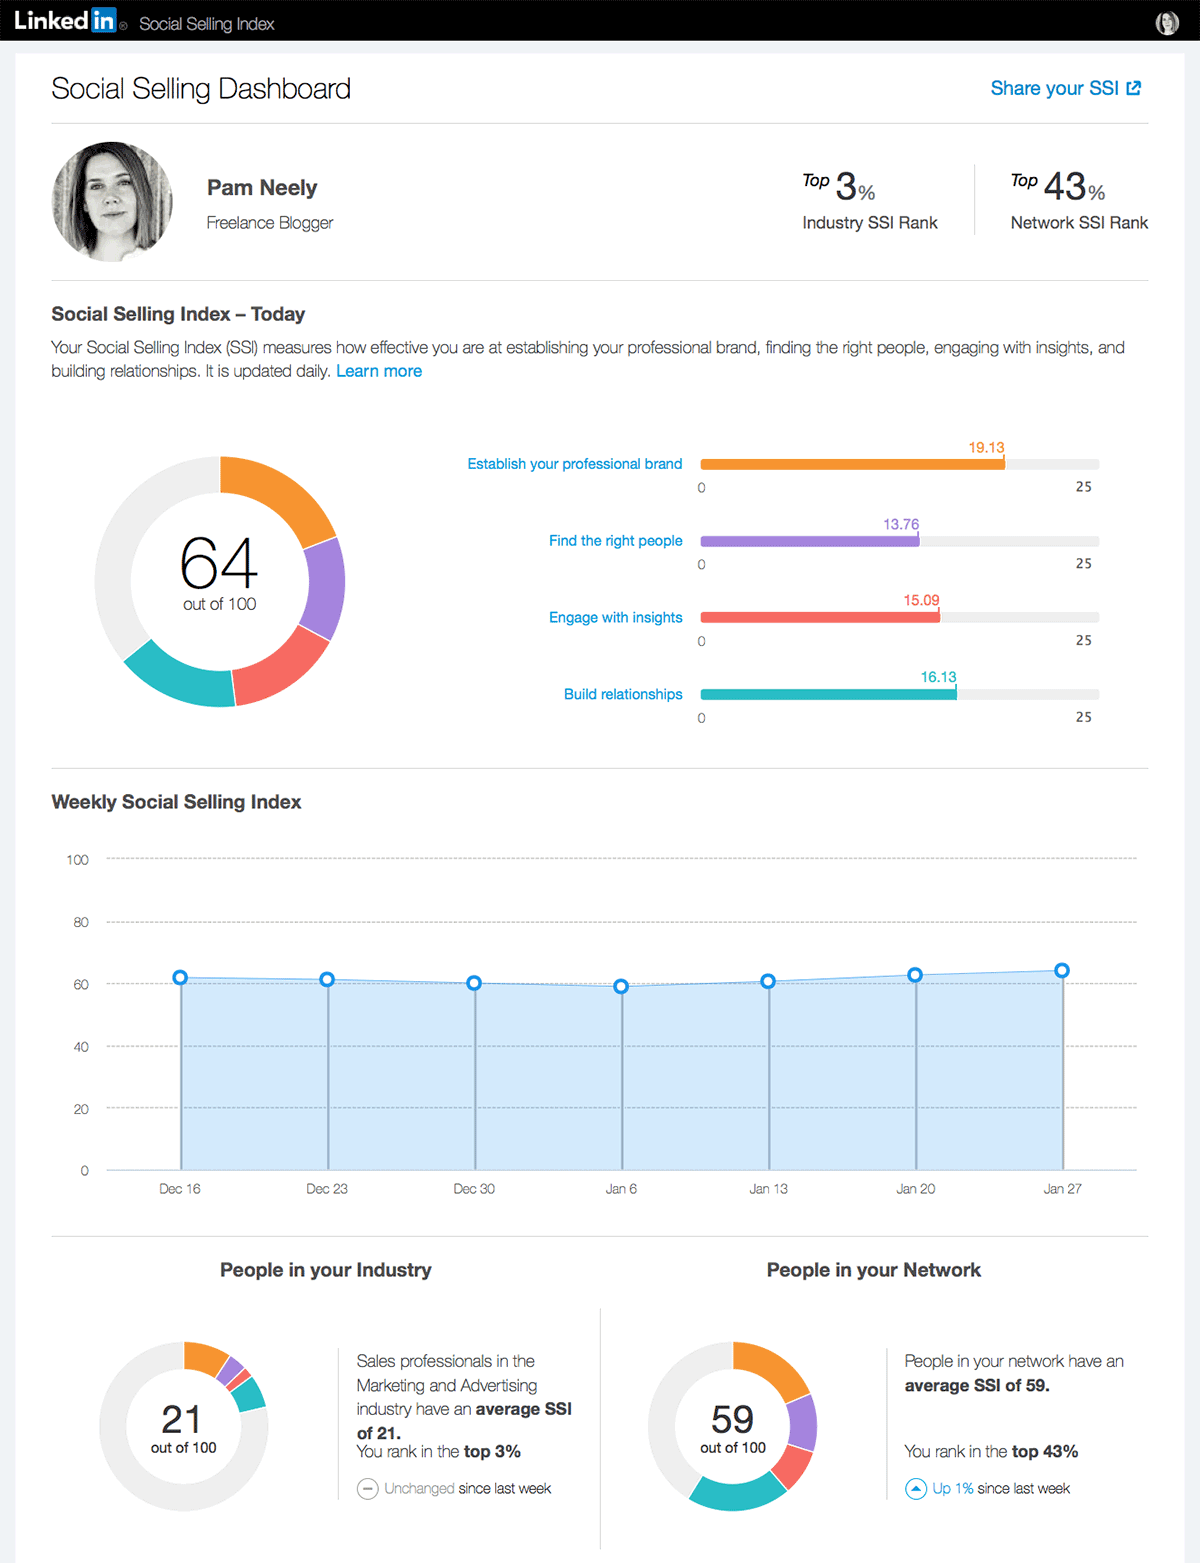Click the People in your Industry heading

point(326,1270)
